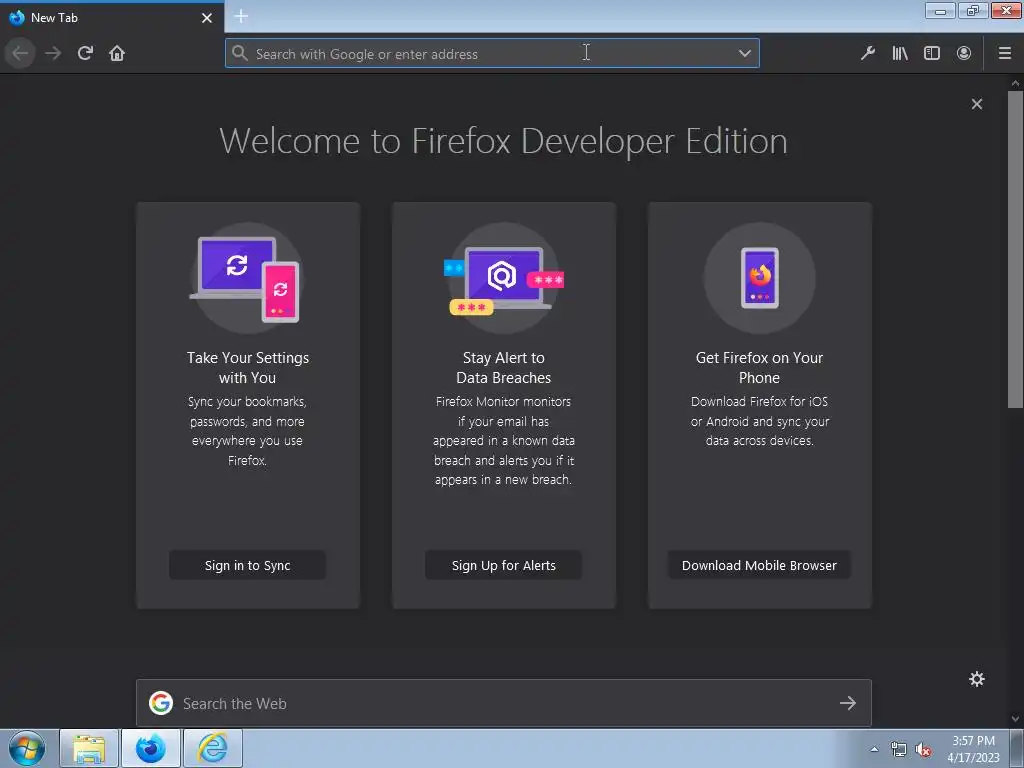This screenshot has width=1024, height=768.
Task: Focus the Search with Google address bar
Action: click(x=492, y=53)
